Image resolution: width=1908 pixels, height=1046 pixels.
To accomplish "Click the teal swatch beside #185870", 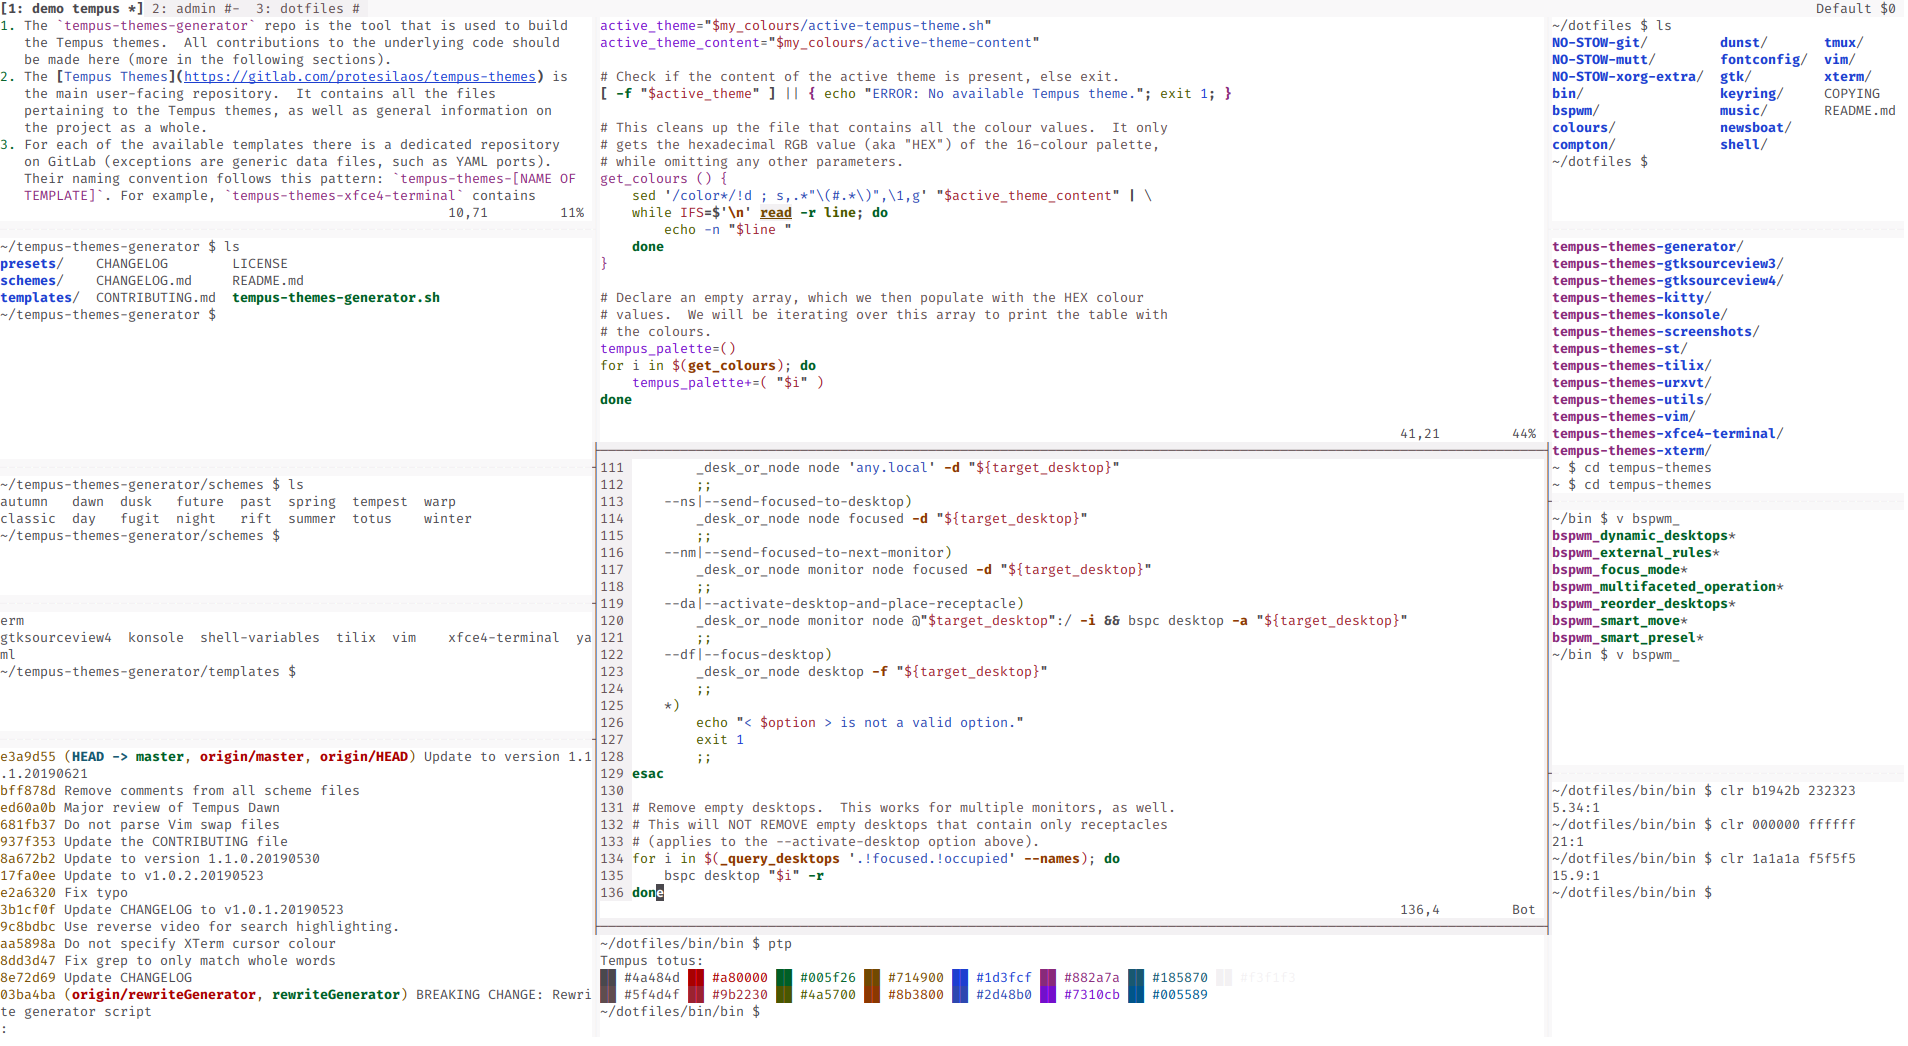I will [x=1136, y=977].
